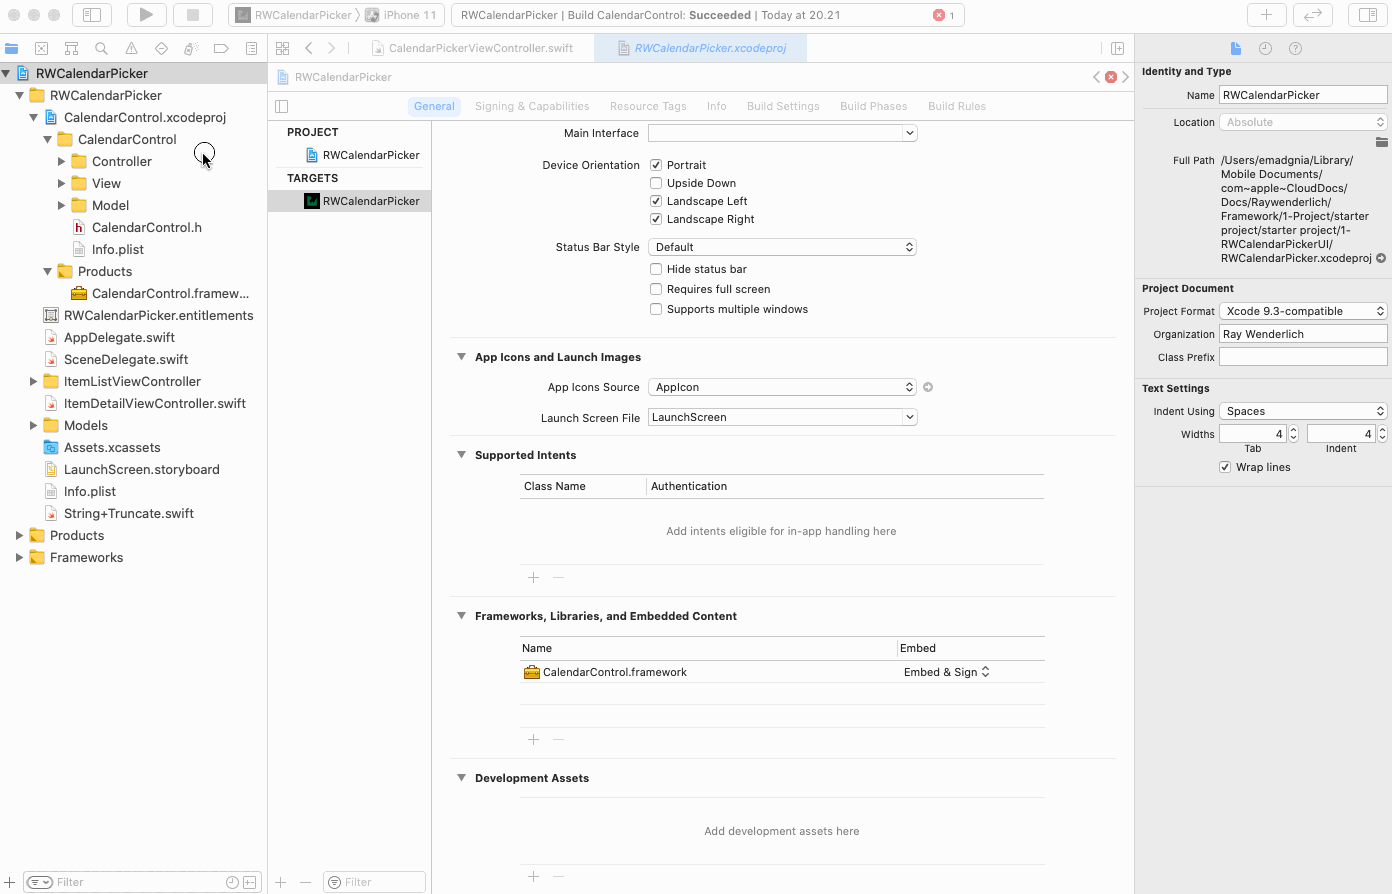Open the Symbol navigator

71,48
